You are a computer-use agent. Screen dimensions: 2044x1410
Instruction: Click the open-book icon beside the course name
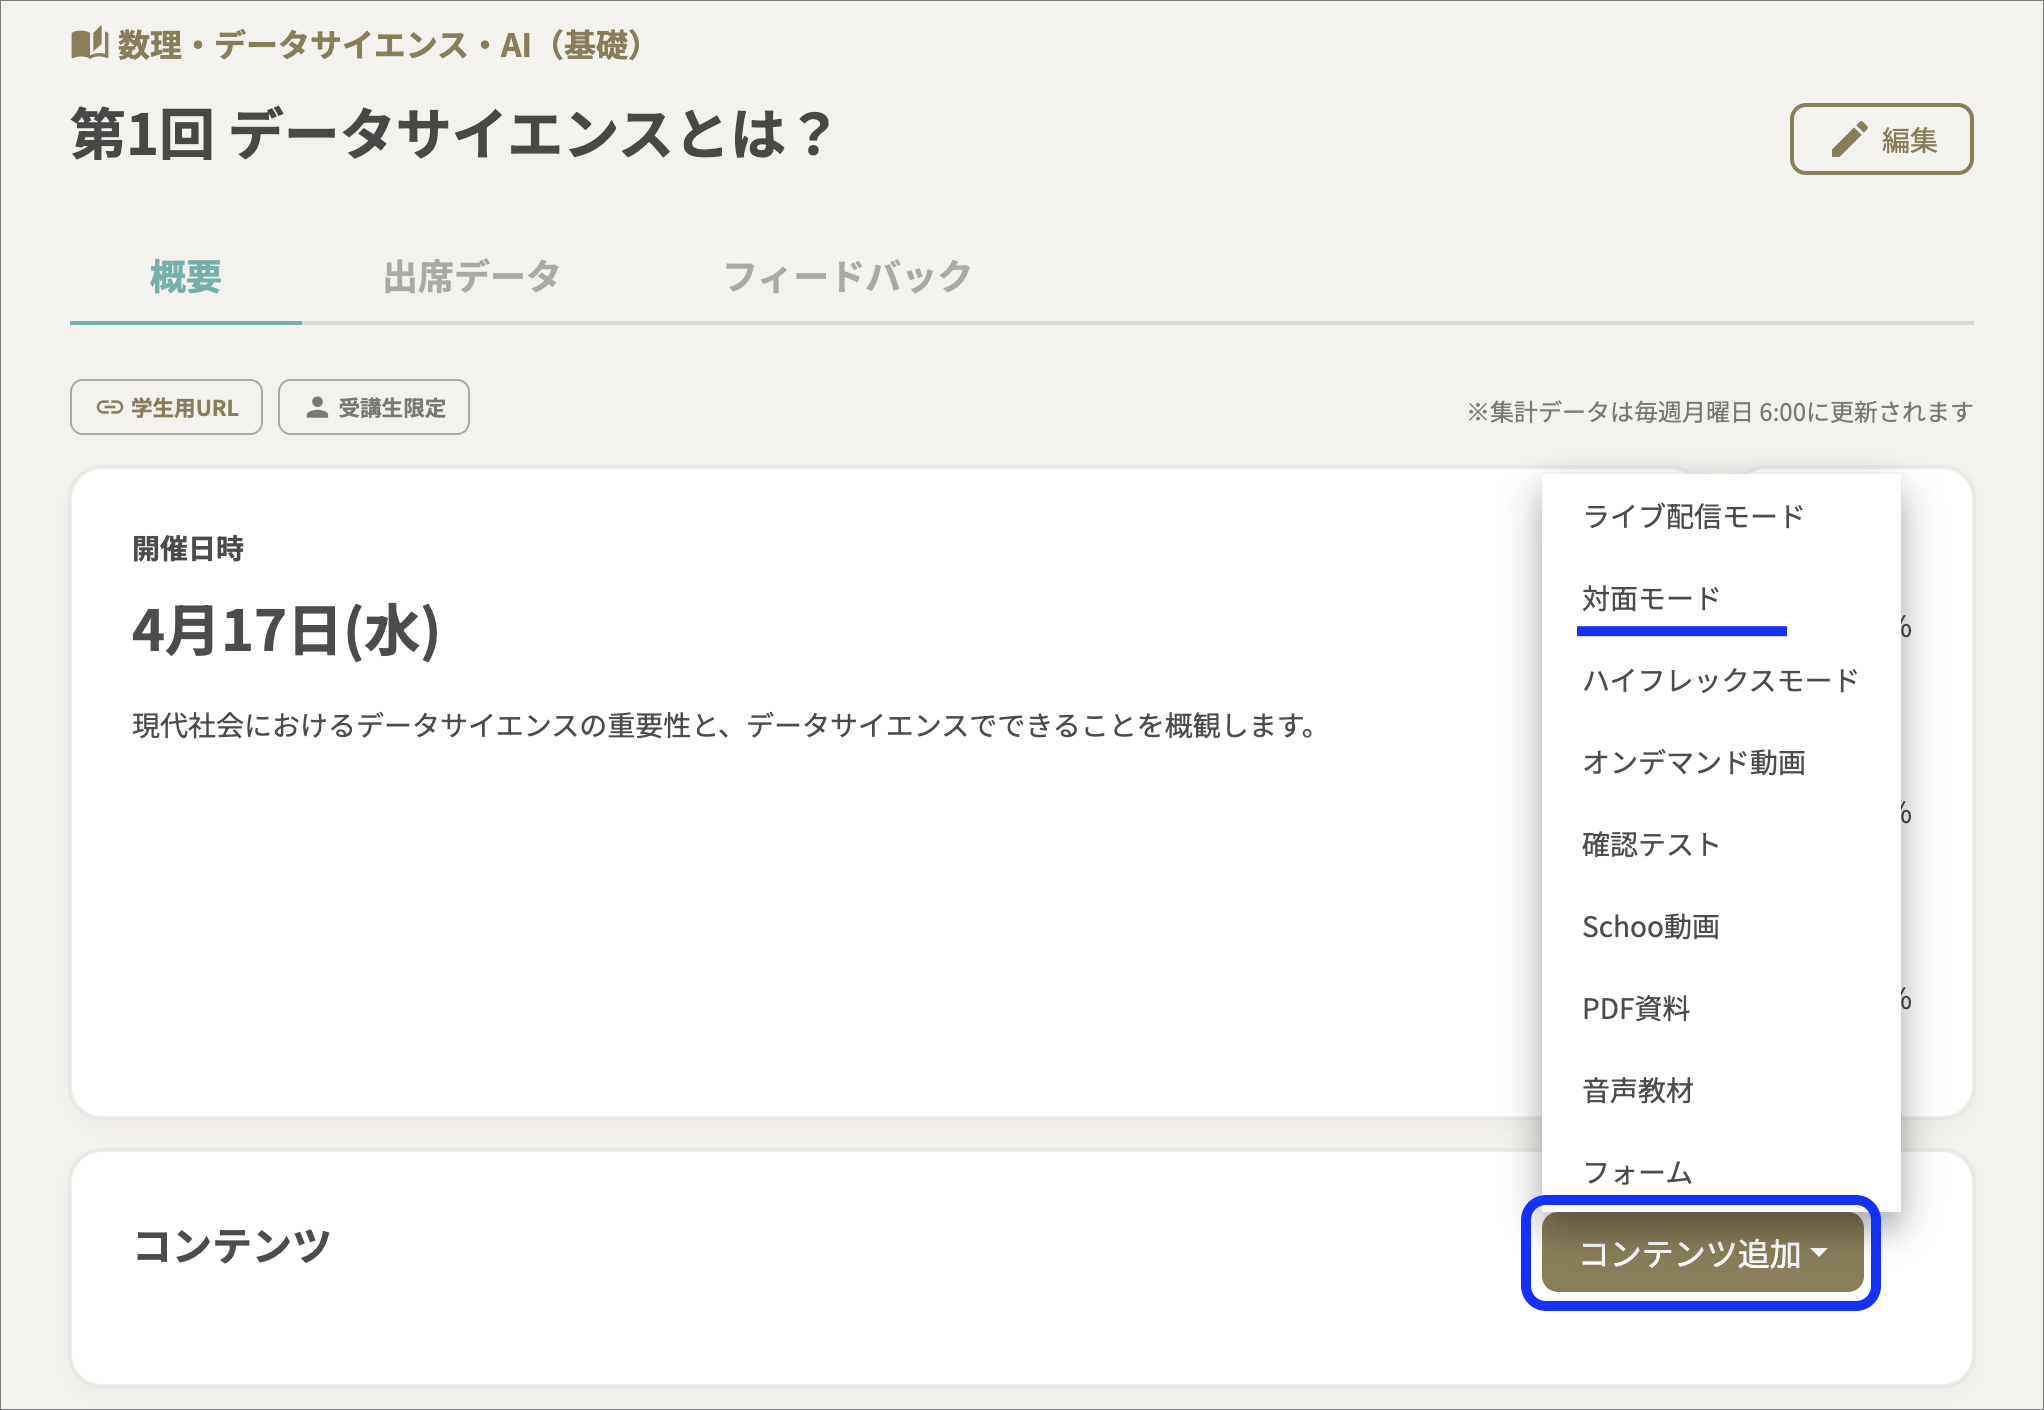[x=89, y=44]
